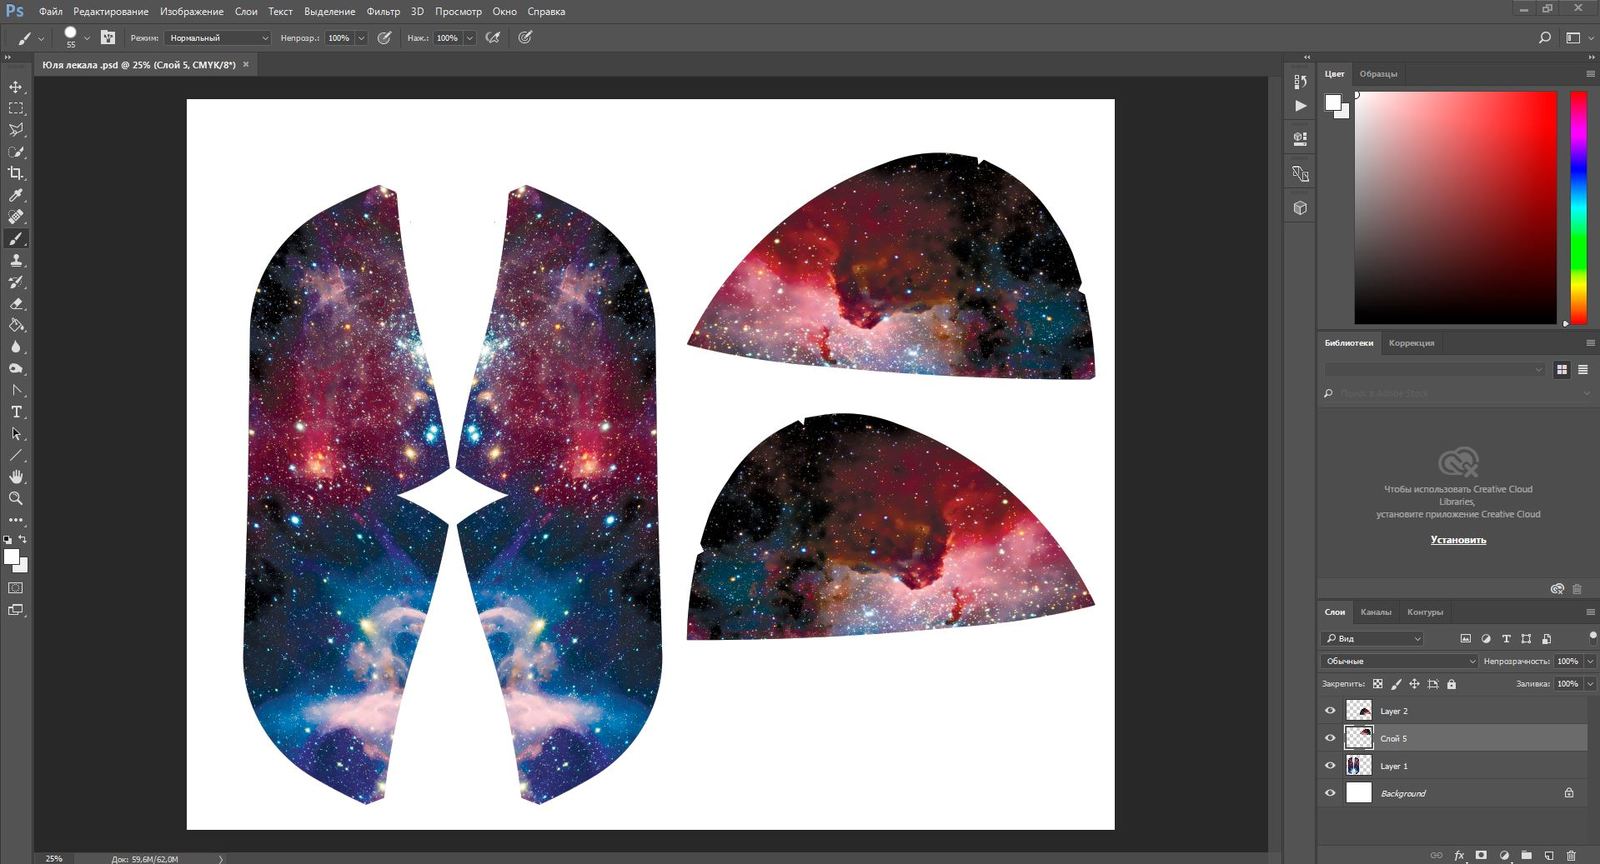Select the Clone Stamp tool
Screen dimensions: 1600x864
click(16, 260)
